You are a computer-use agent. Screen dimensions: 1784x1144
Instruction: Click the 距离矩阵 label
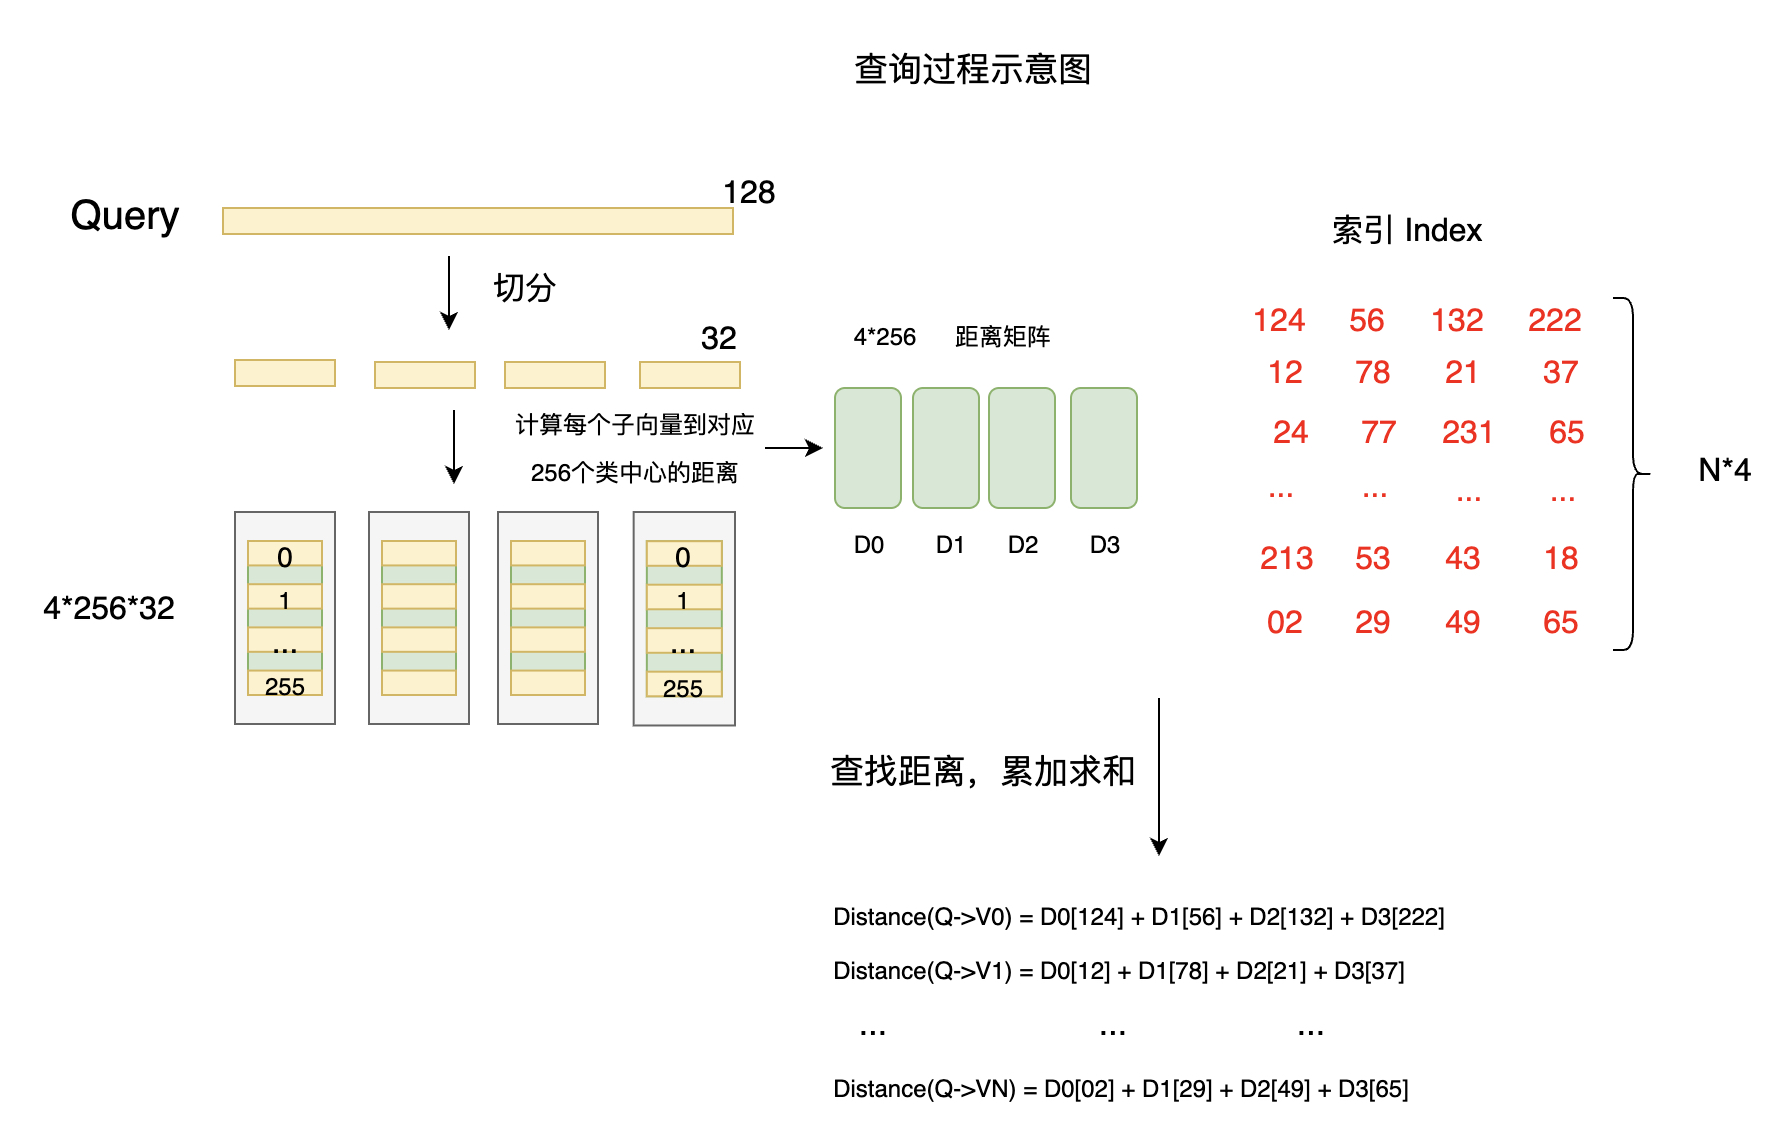[x=1002, y=337]
